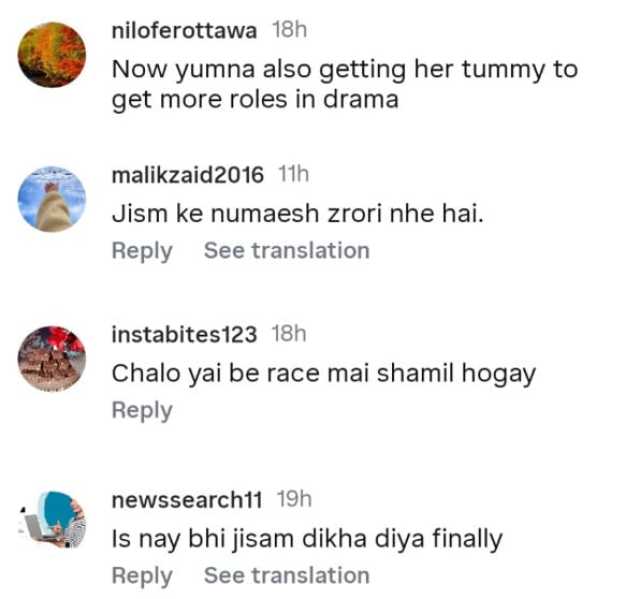Visit the instabites123 username link

pyautogui.click(x=184, y=335)
